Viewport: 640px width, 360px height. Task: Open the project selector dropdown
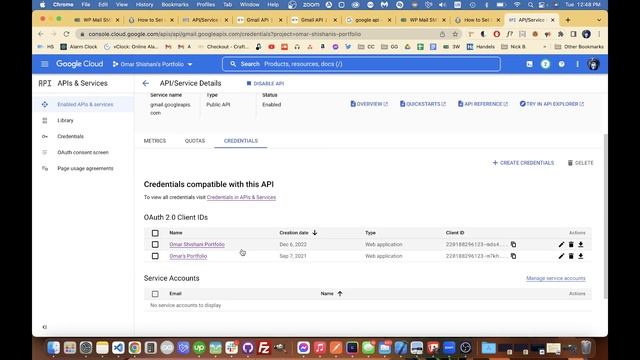click(x=152, y=64)
